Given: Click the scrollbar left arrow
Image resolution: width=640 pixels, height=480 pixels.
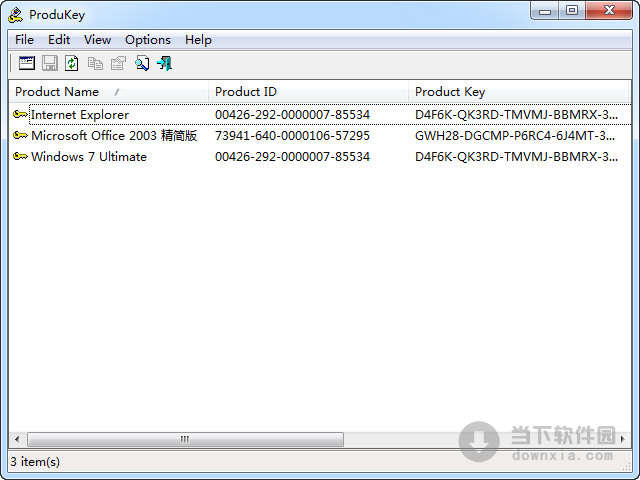Looking at the screenshot, I should [x=17, y=439].
